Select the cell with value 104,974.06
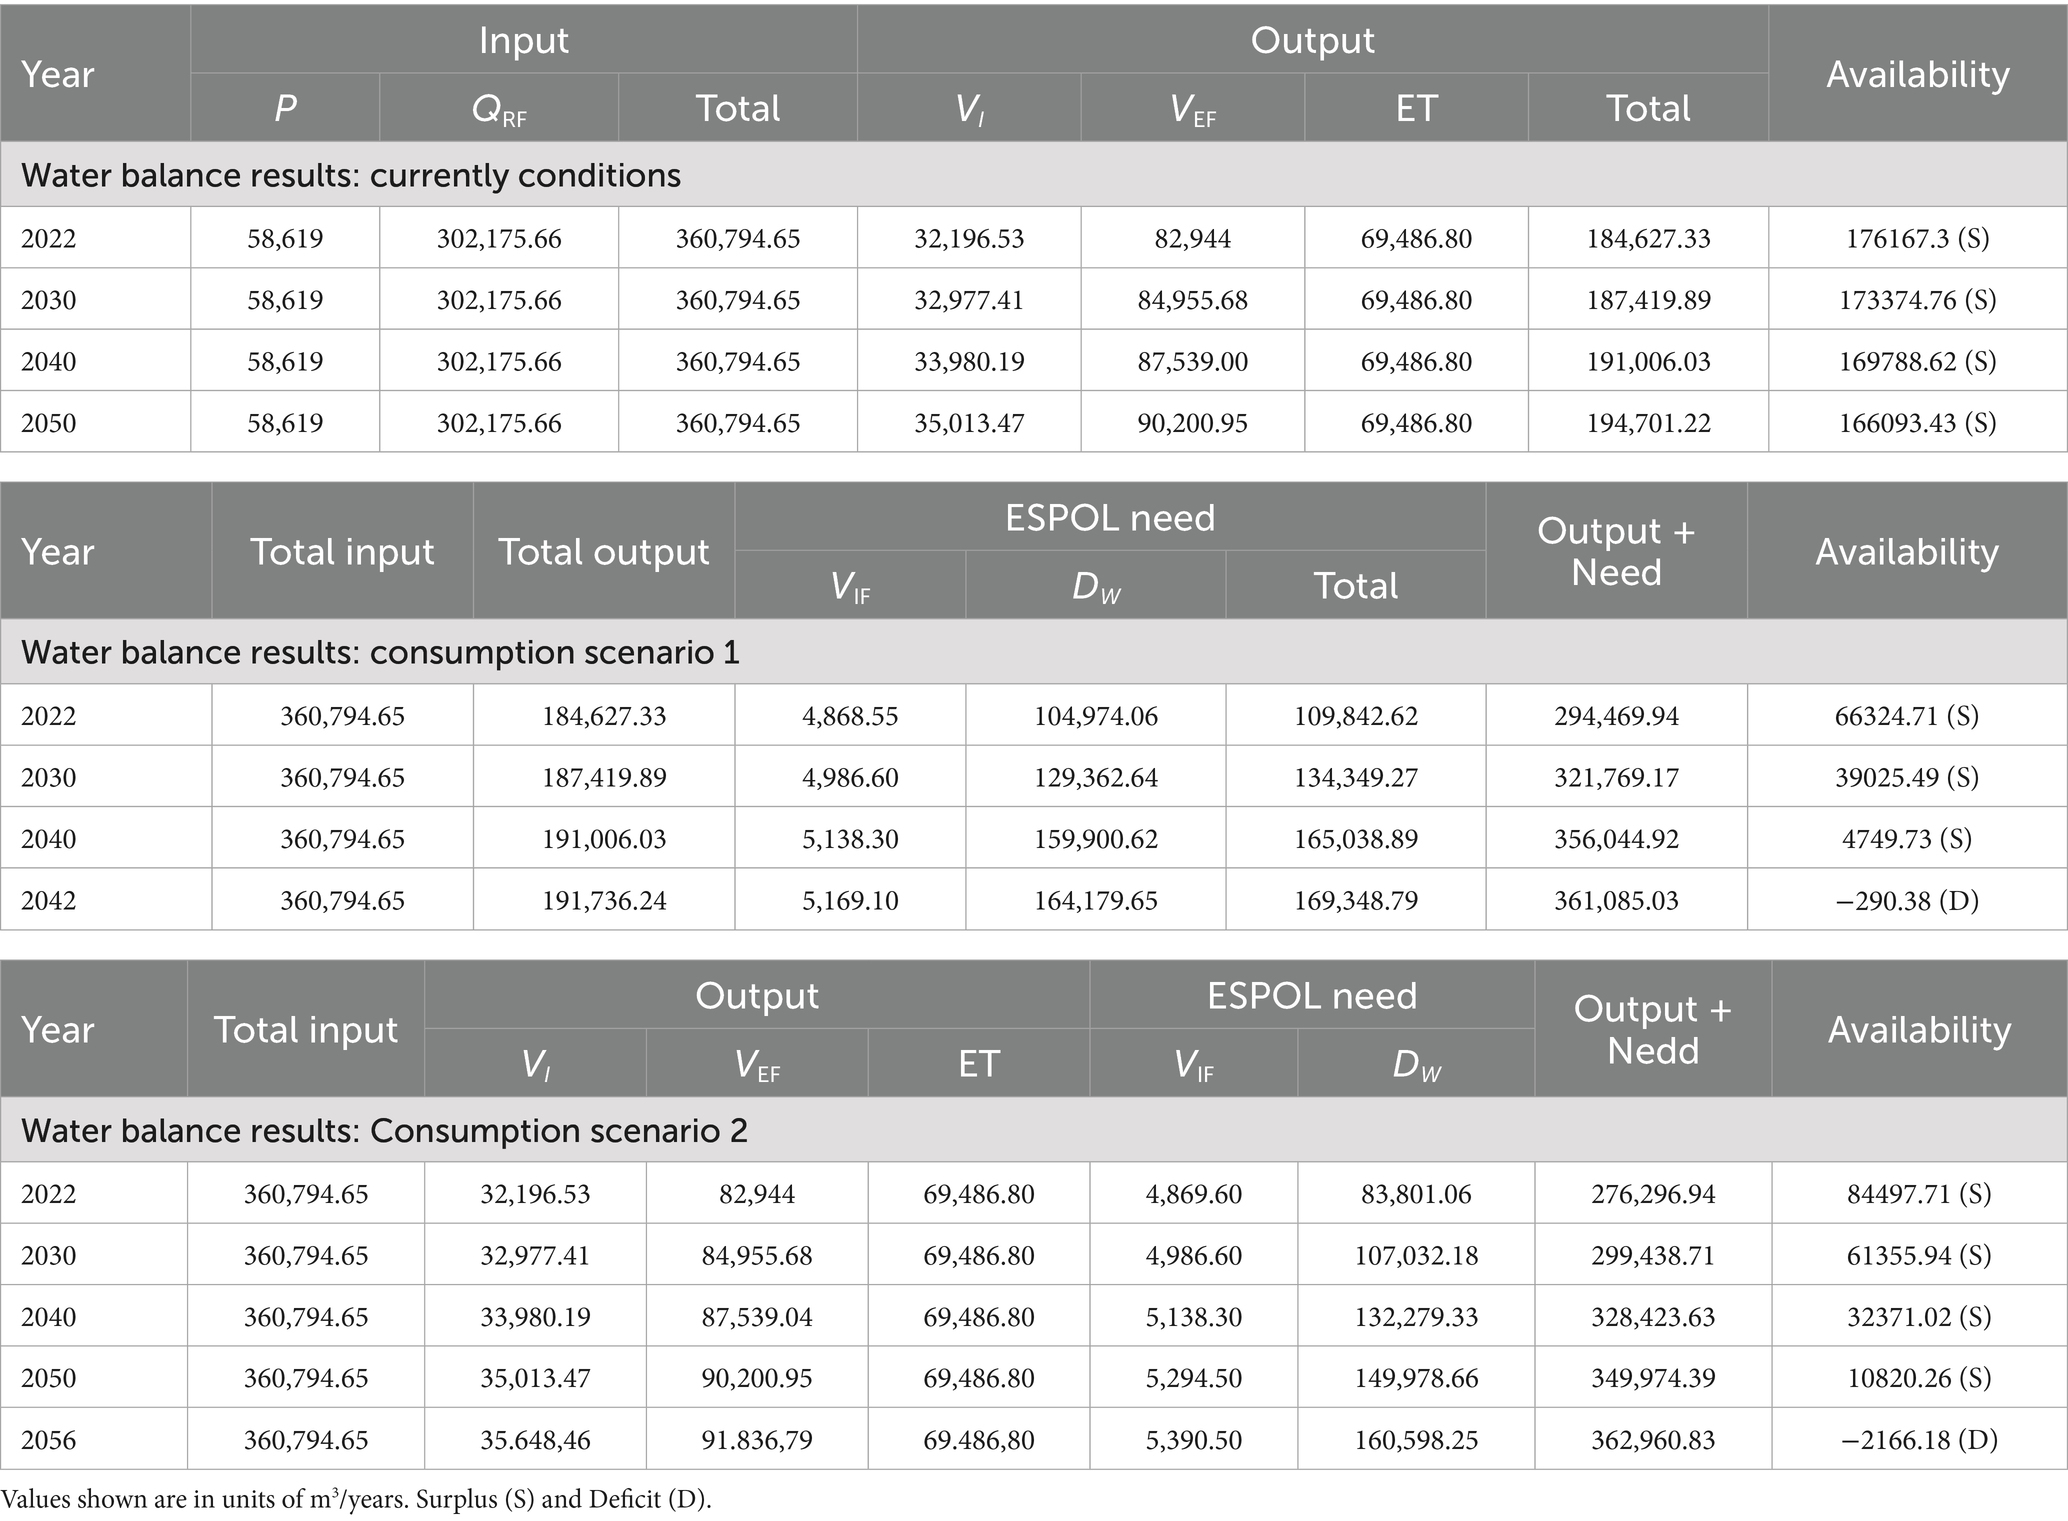Screen dimensions: 2068x1521 click(x=1095, y=716)
